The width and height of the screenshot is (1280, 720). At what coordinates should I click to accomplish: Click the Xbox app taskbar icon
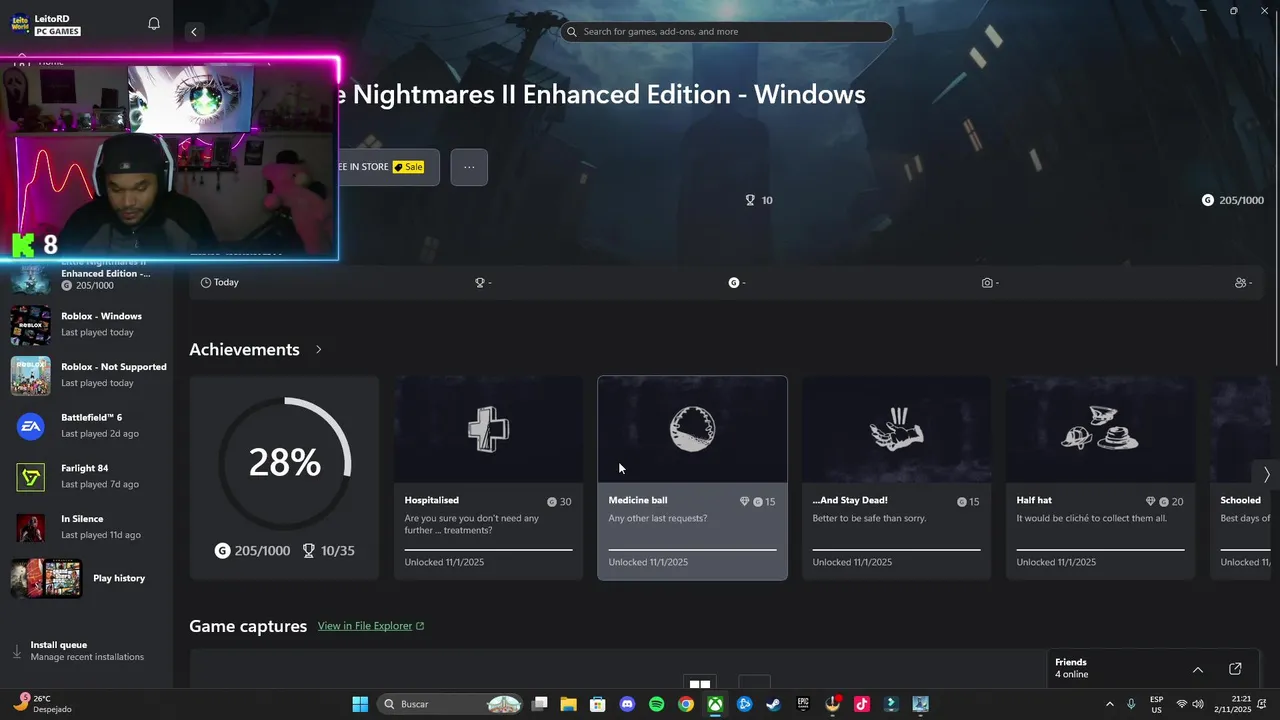pyautogui.click(x=715, y=704)
